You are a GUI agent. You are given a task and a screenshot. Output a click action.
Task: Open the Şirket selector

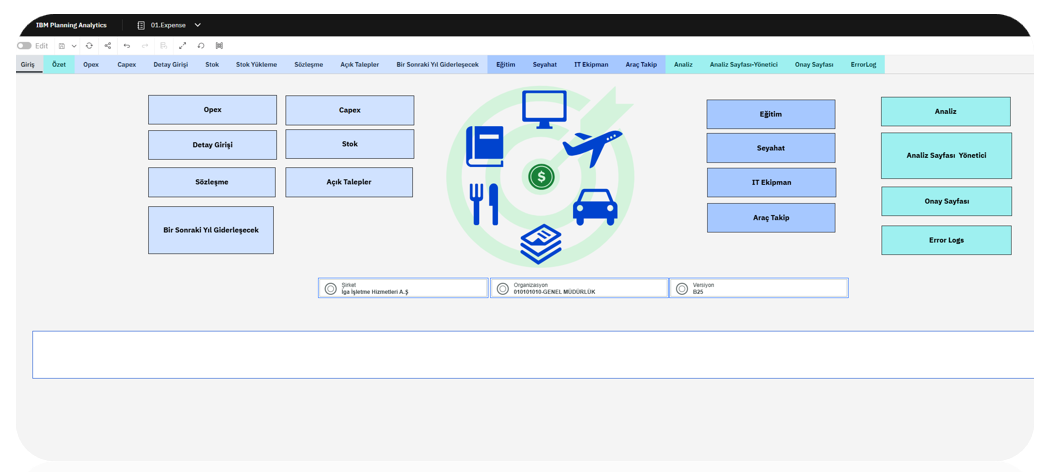(403, 288)
